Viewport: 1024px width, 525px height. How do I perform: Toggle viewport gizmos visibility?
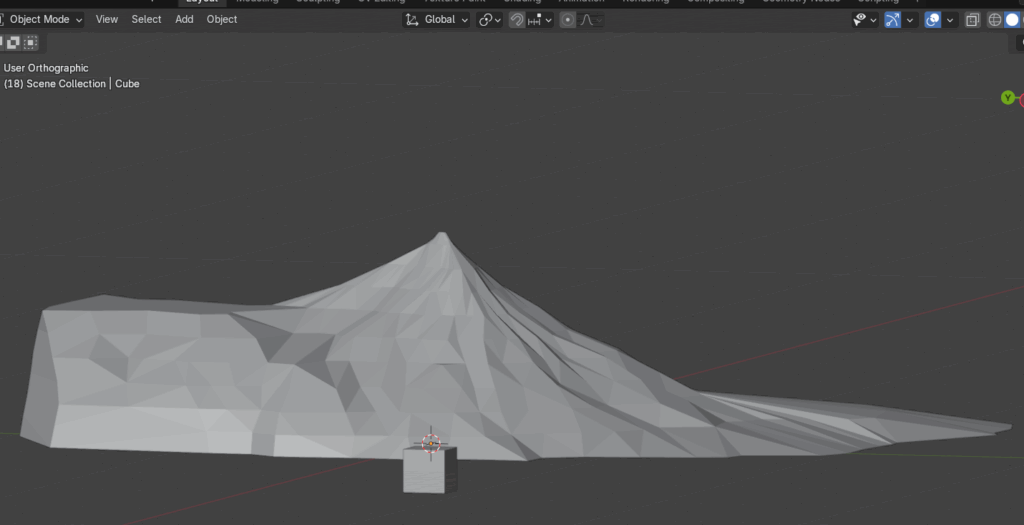point(892,20)
